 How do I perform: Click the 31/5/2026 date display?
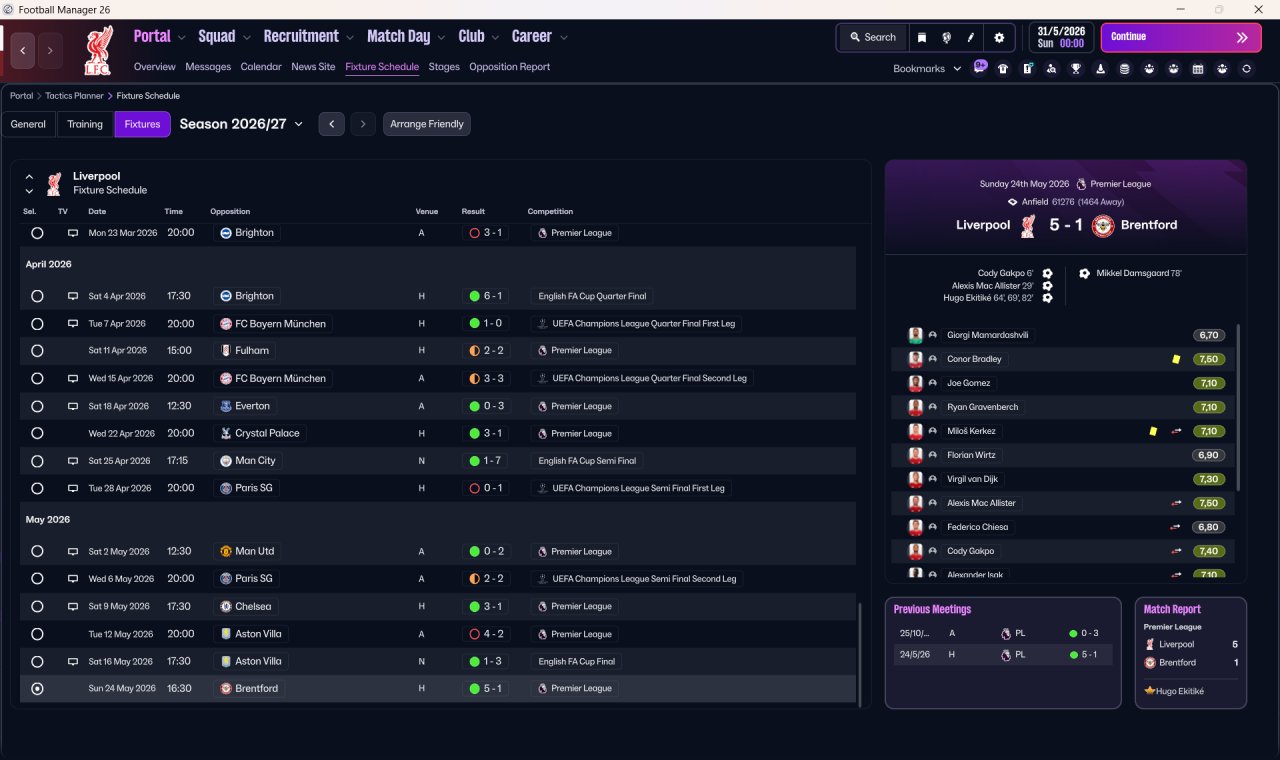1062,38
